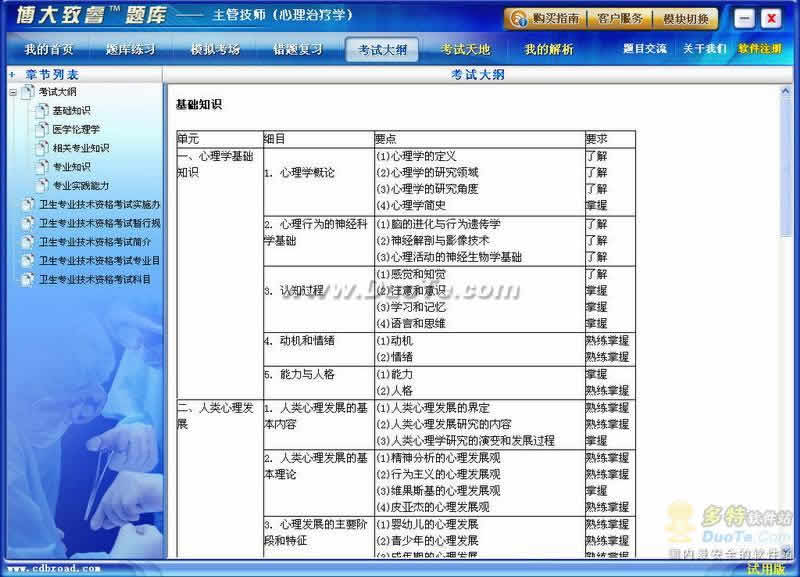Click icon beside 卫生专业技术资格考试专业目
The height and width of the screenshot is (577, 800).
coord(28,261)
